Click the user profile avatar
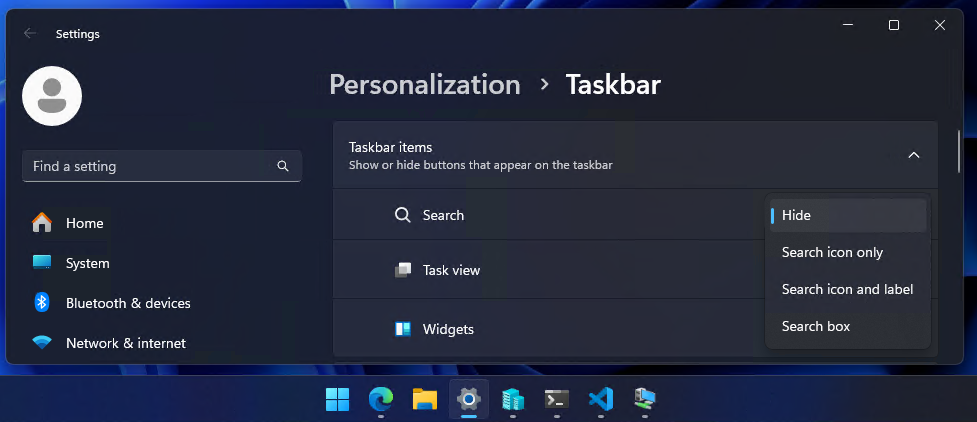Viewport: 977px width, 422px height. 52,96
